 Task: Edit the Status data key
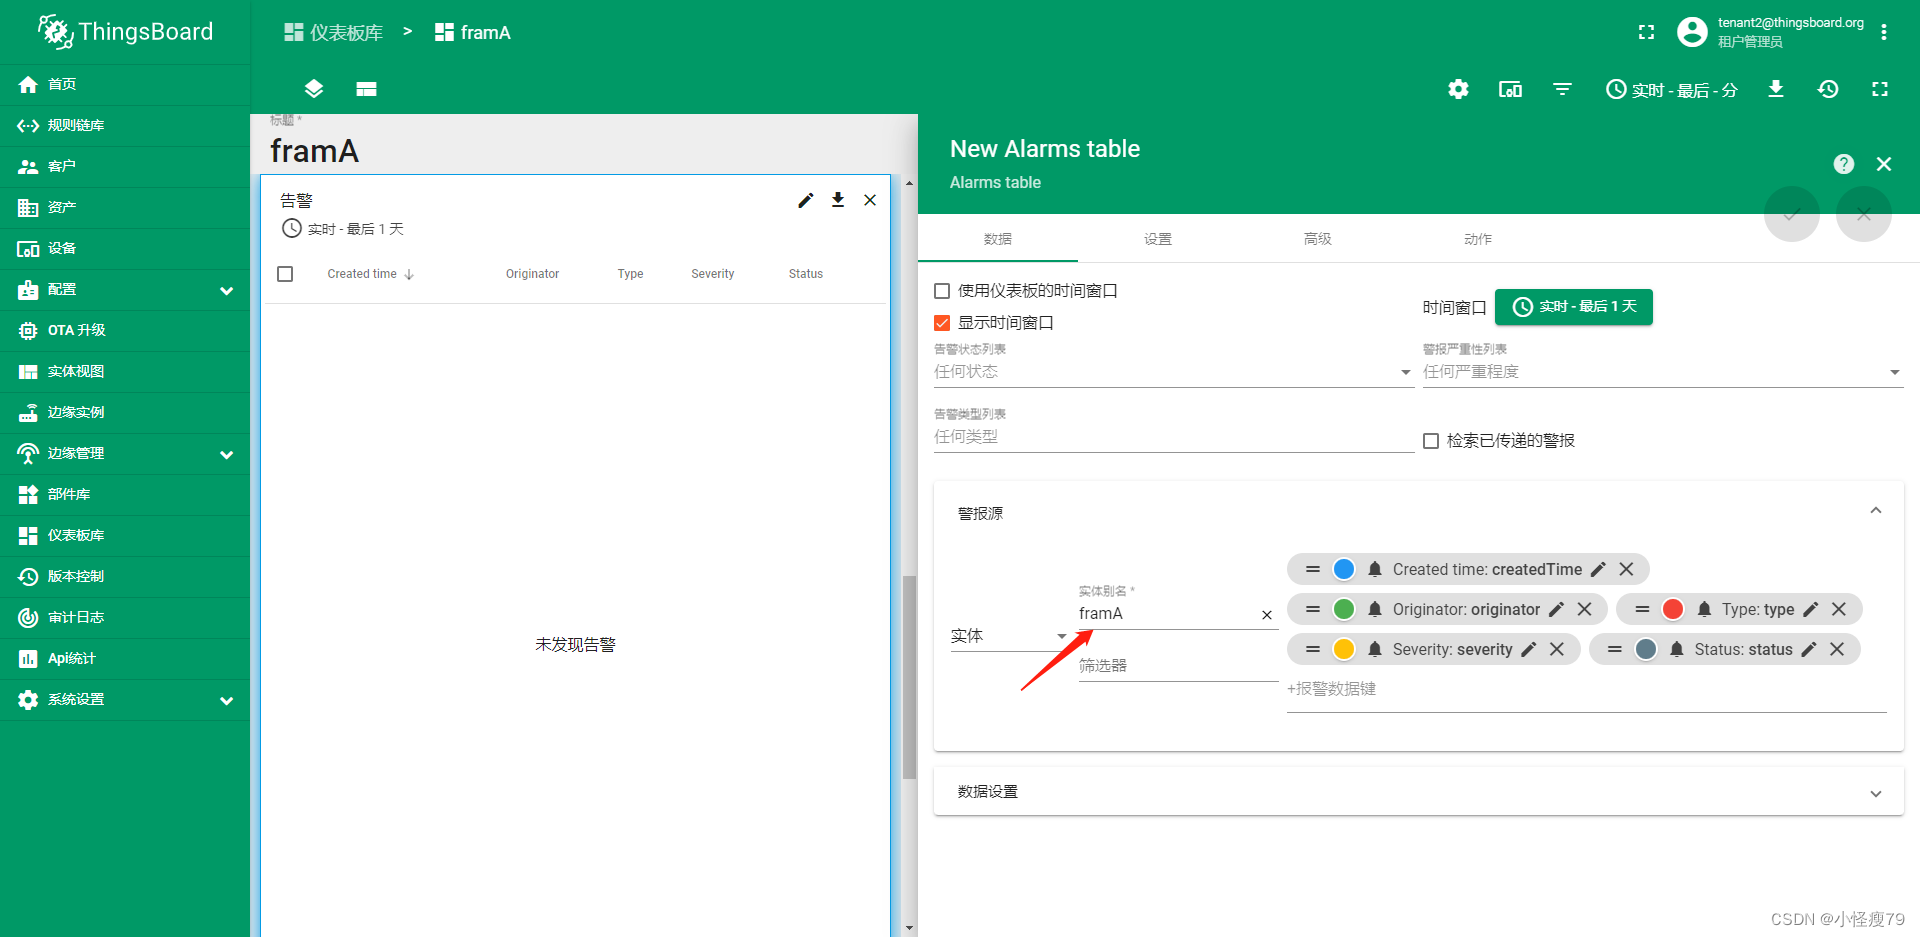(x=1808, y=649)
